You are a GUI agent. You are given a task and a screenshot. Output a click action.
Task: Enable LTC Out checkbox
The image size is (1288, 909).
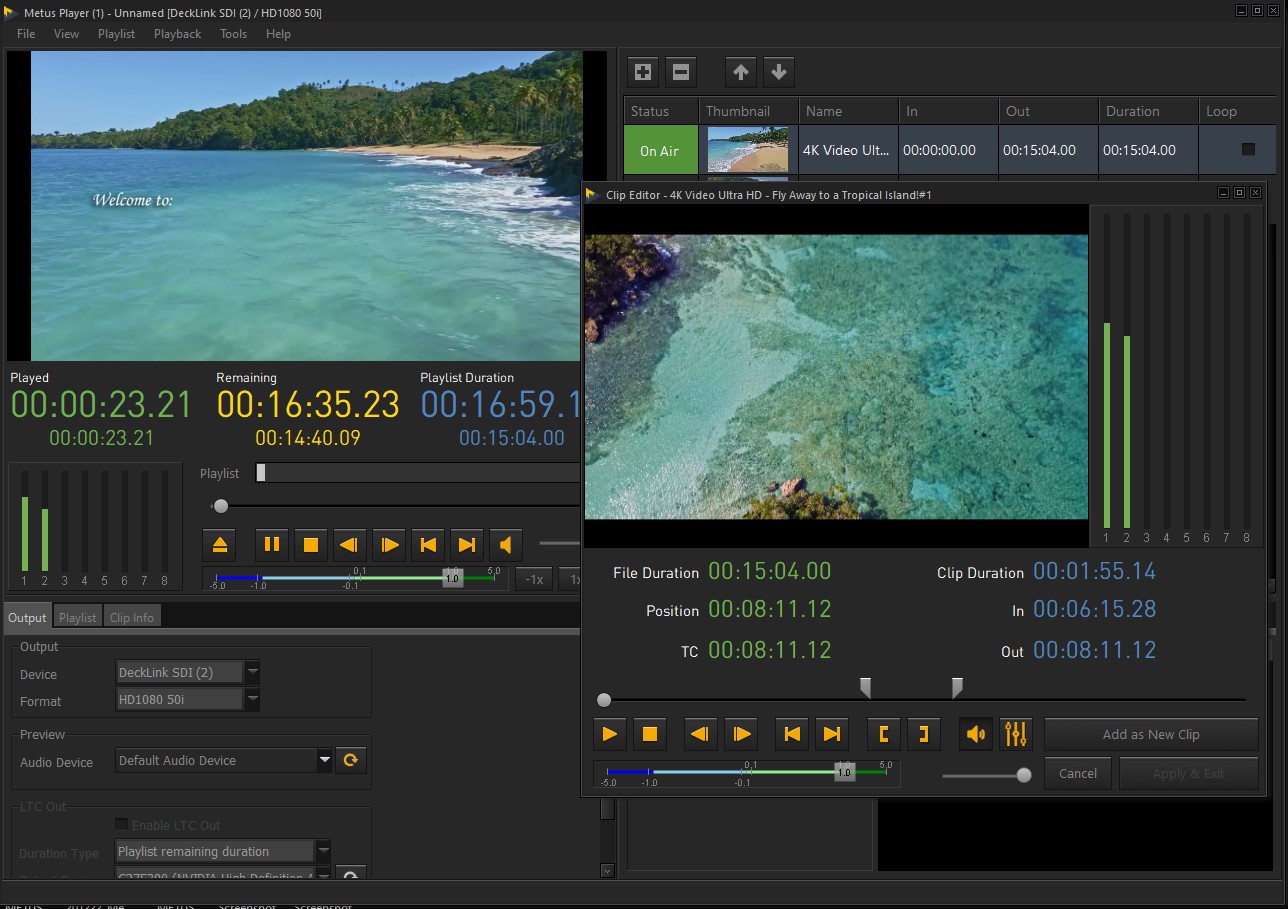click(122, 824)
